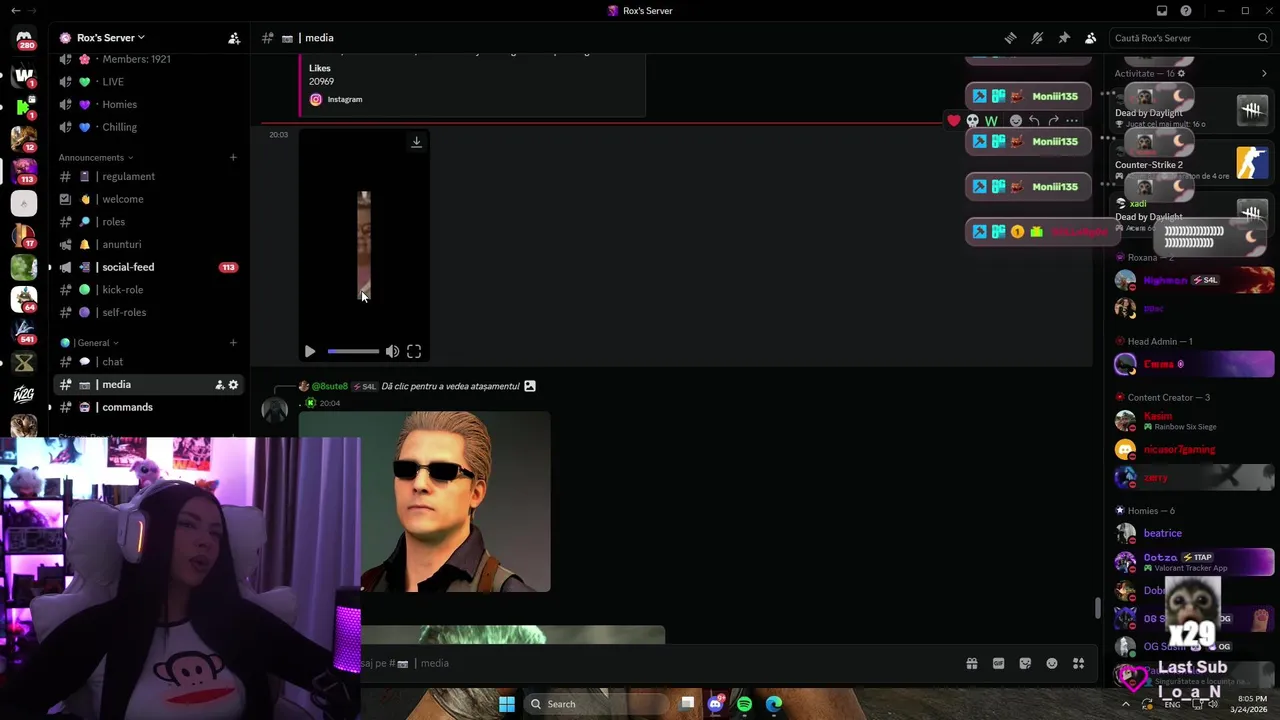Click create invite icon on media channel
1280x720 pixels.
click(x=219, y=385)
